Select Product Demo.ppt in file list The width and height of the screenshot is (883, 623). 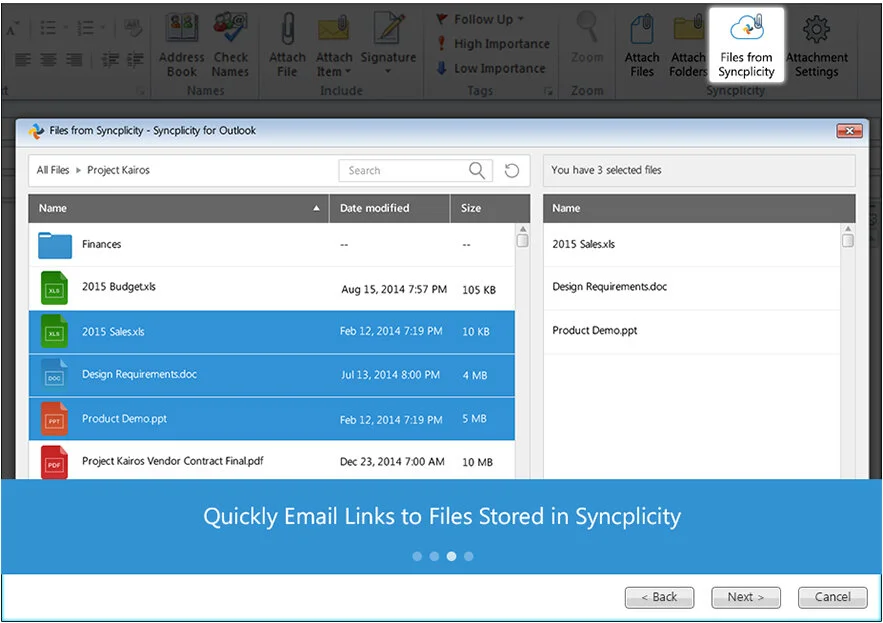click(271, 419)
